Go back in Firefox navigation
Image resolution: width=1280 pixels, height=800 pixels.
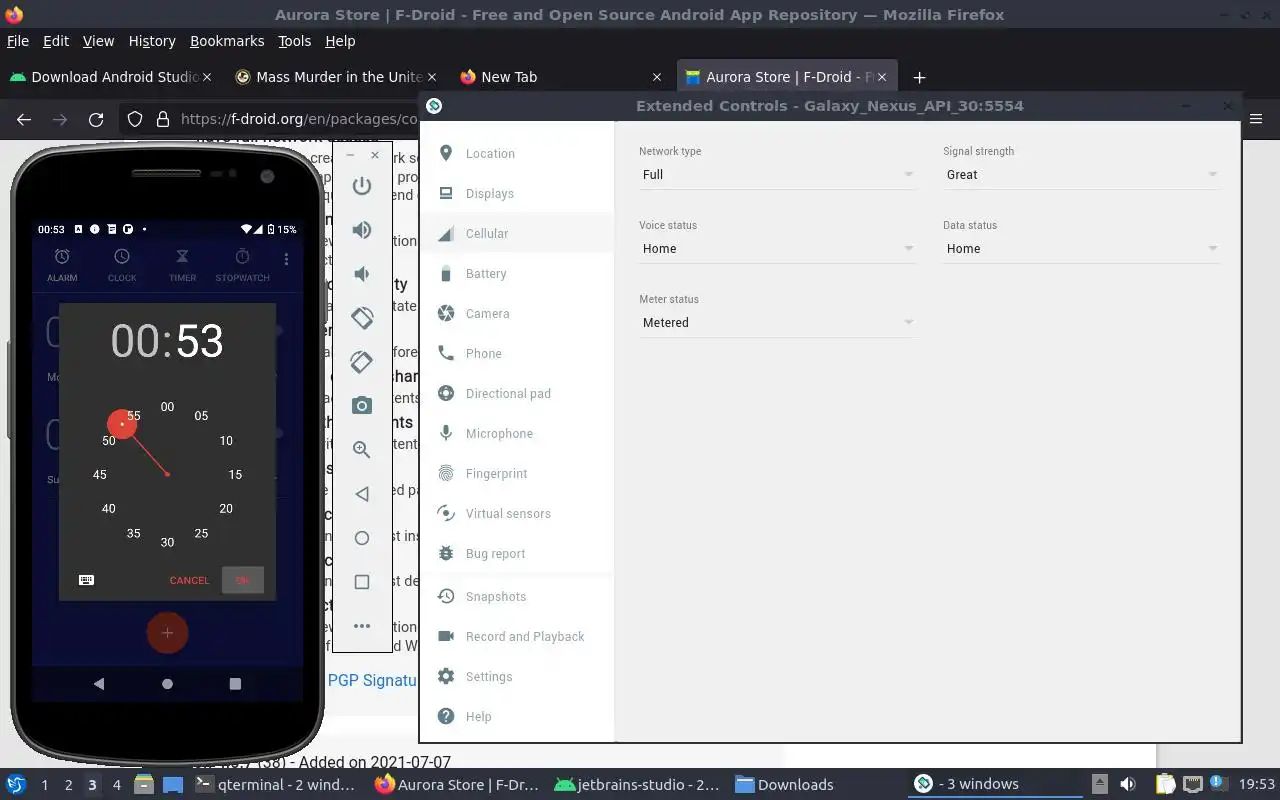tap(24, 120)
